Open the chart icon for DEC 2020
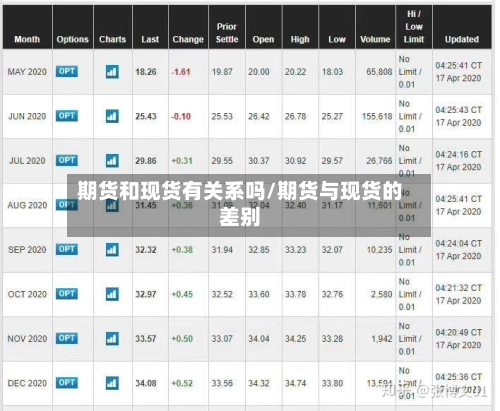Viewport: 500px width, 411px height. click(112, 383)
